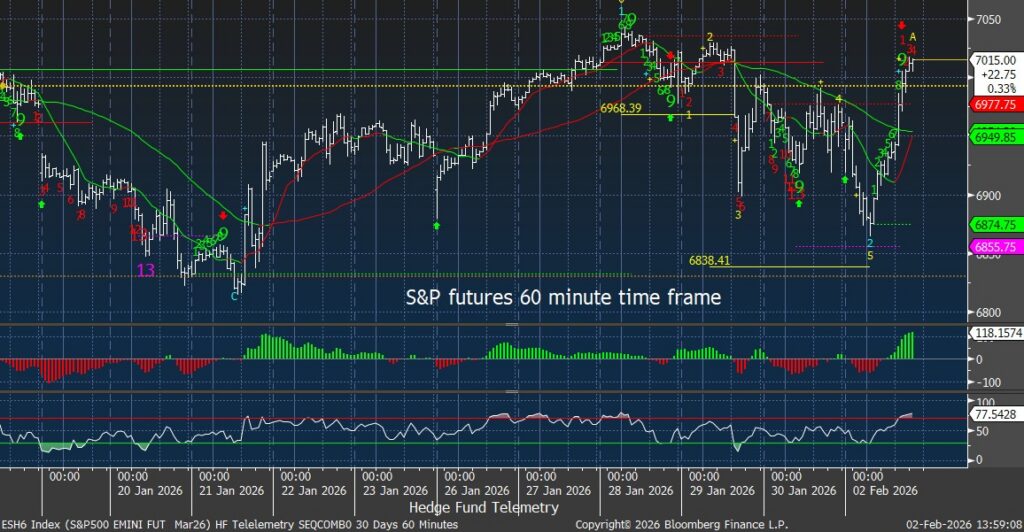Click the cyan 2 label at February low
Screen dimensions: 1024x532
click(869, 243)
